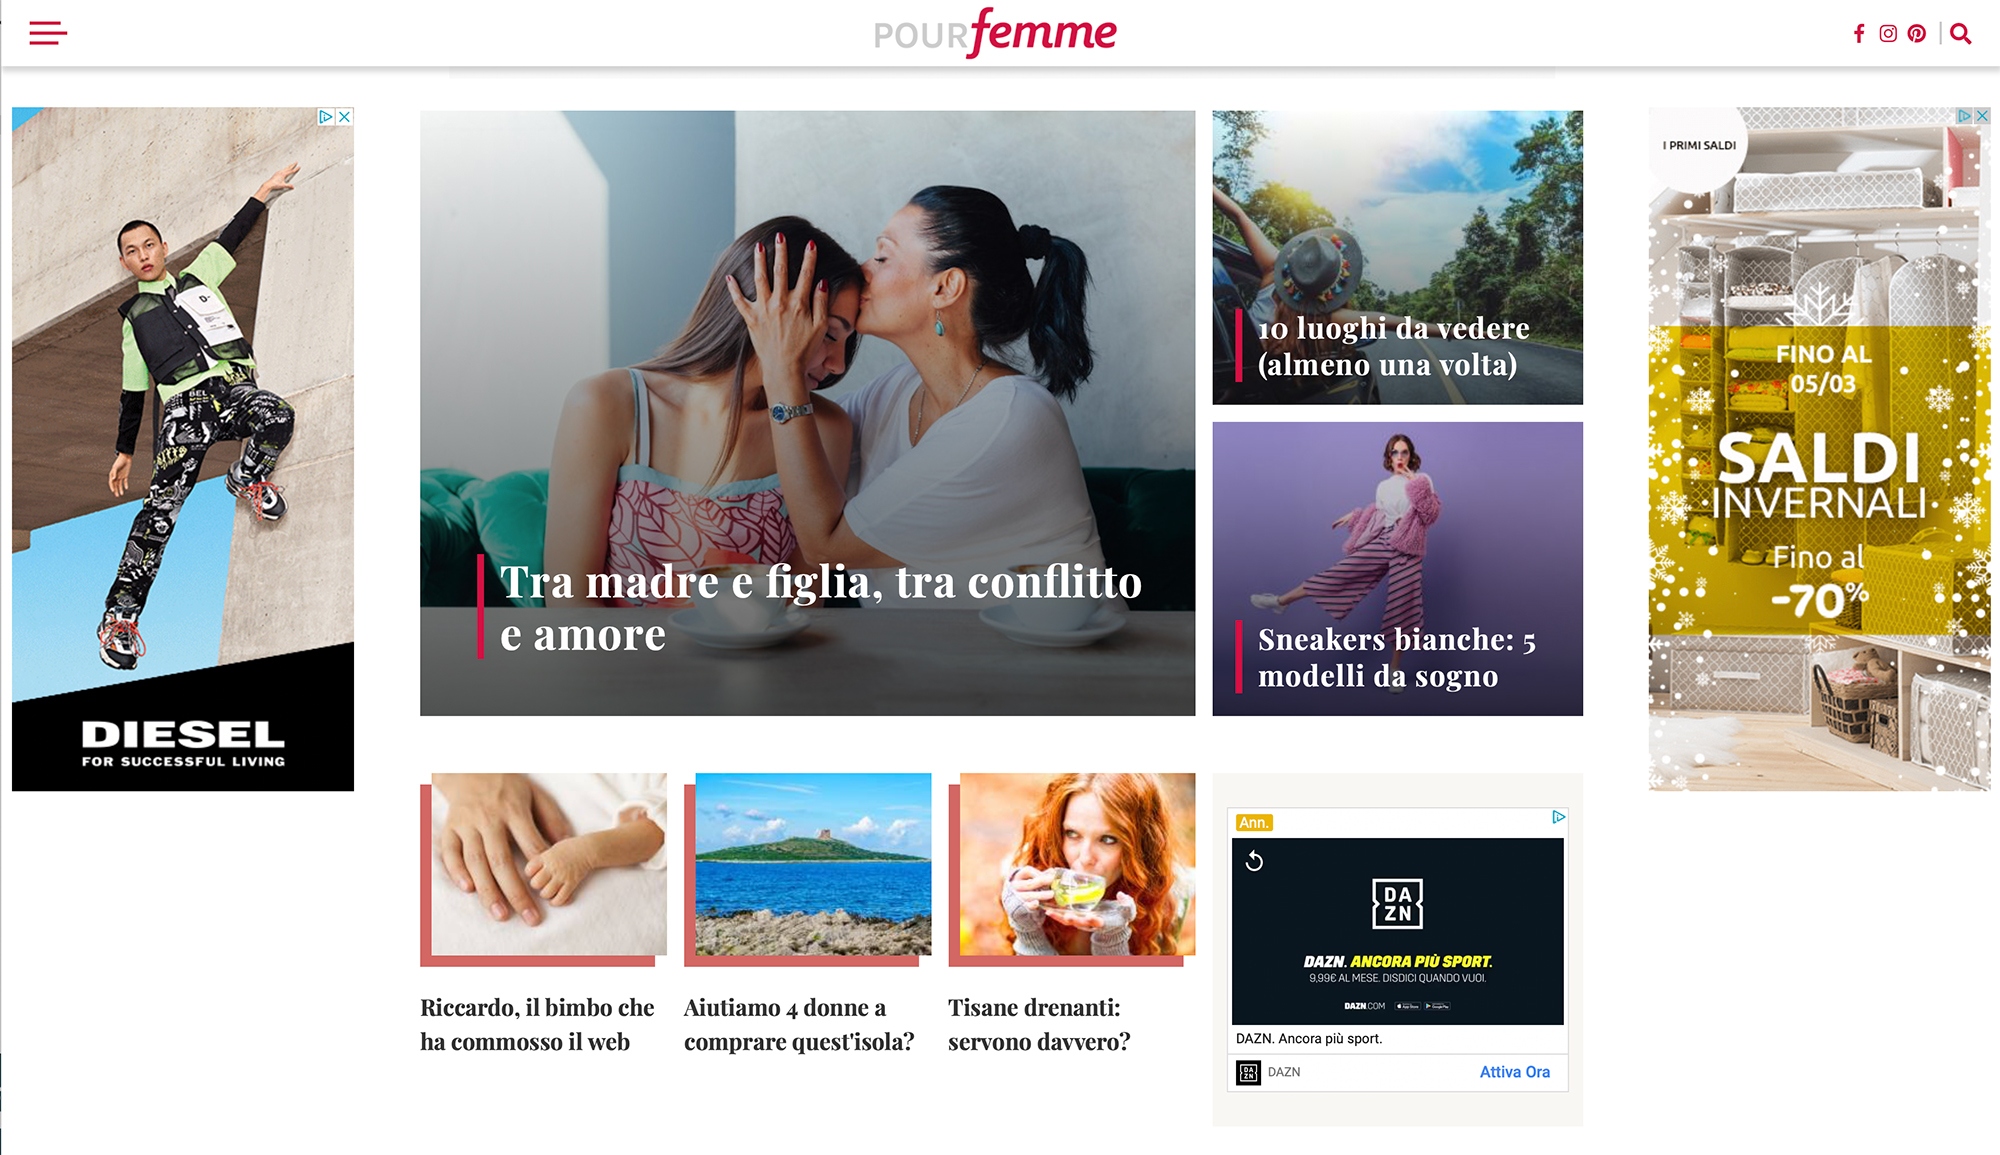Click the AdChoices icon on Diesel ad
This screenshot has height=1155, width=2000.
click(326, 117)
